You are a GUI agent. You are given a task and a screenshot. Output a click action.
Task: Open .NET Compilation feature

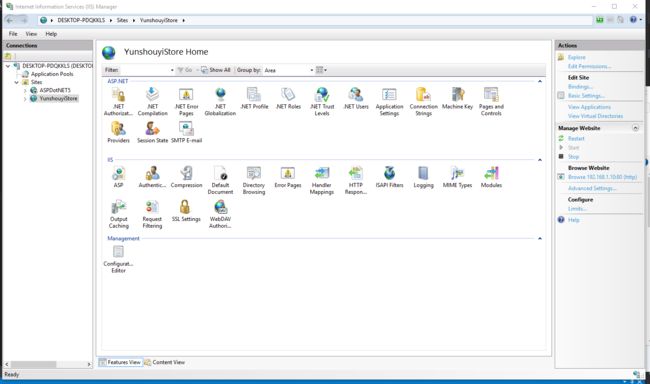pyautogui.click(x=152, y=102)
